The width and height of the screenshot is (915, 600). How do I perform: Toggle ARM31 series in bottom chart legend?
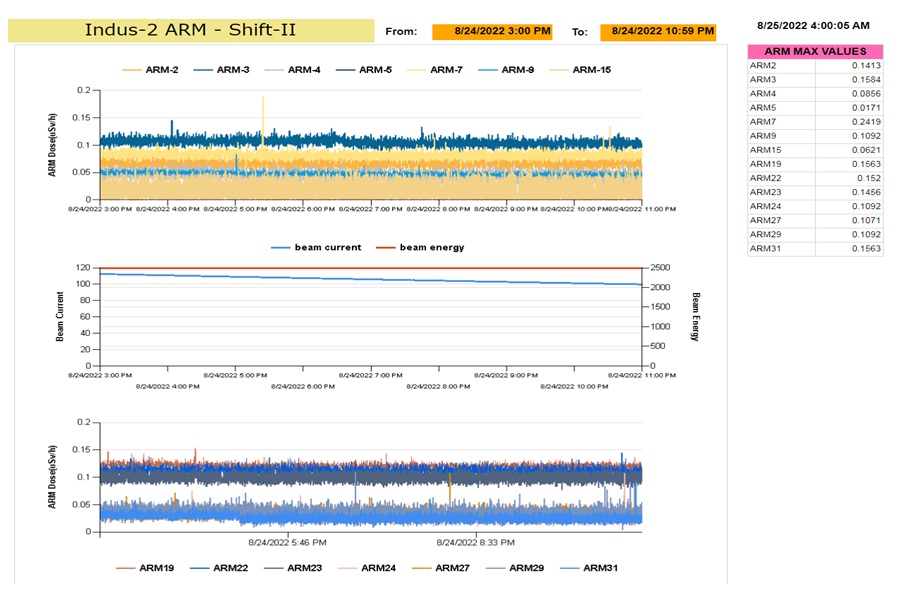589,568
